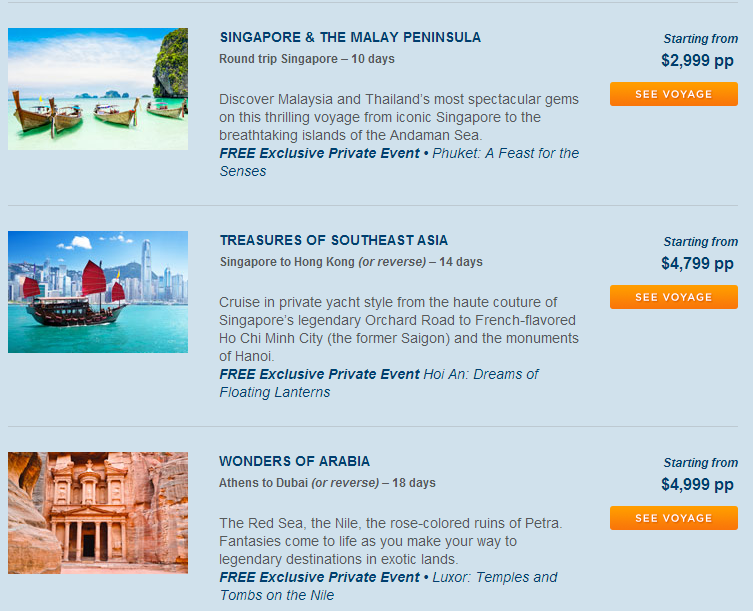Viewport: 753px width, 611px height.
Task: Click the Phuket: A Feast for the Senses event
Action: (399, 162)
